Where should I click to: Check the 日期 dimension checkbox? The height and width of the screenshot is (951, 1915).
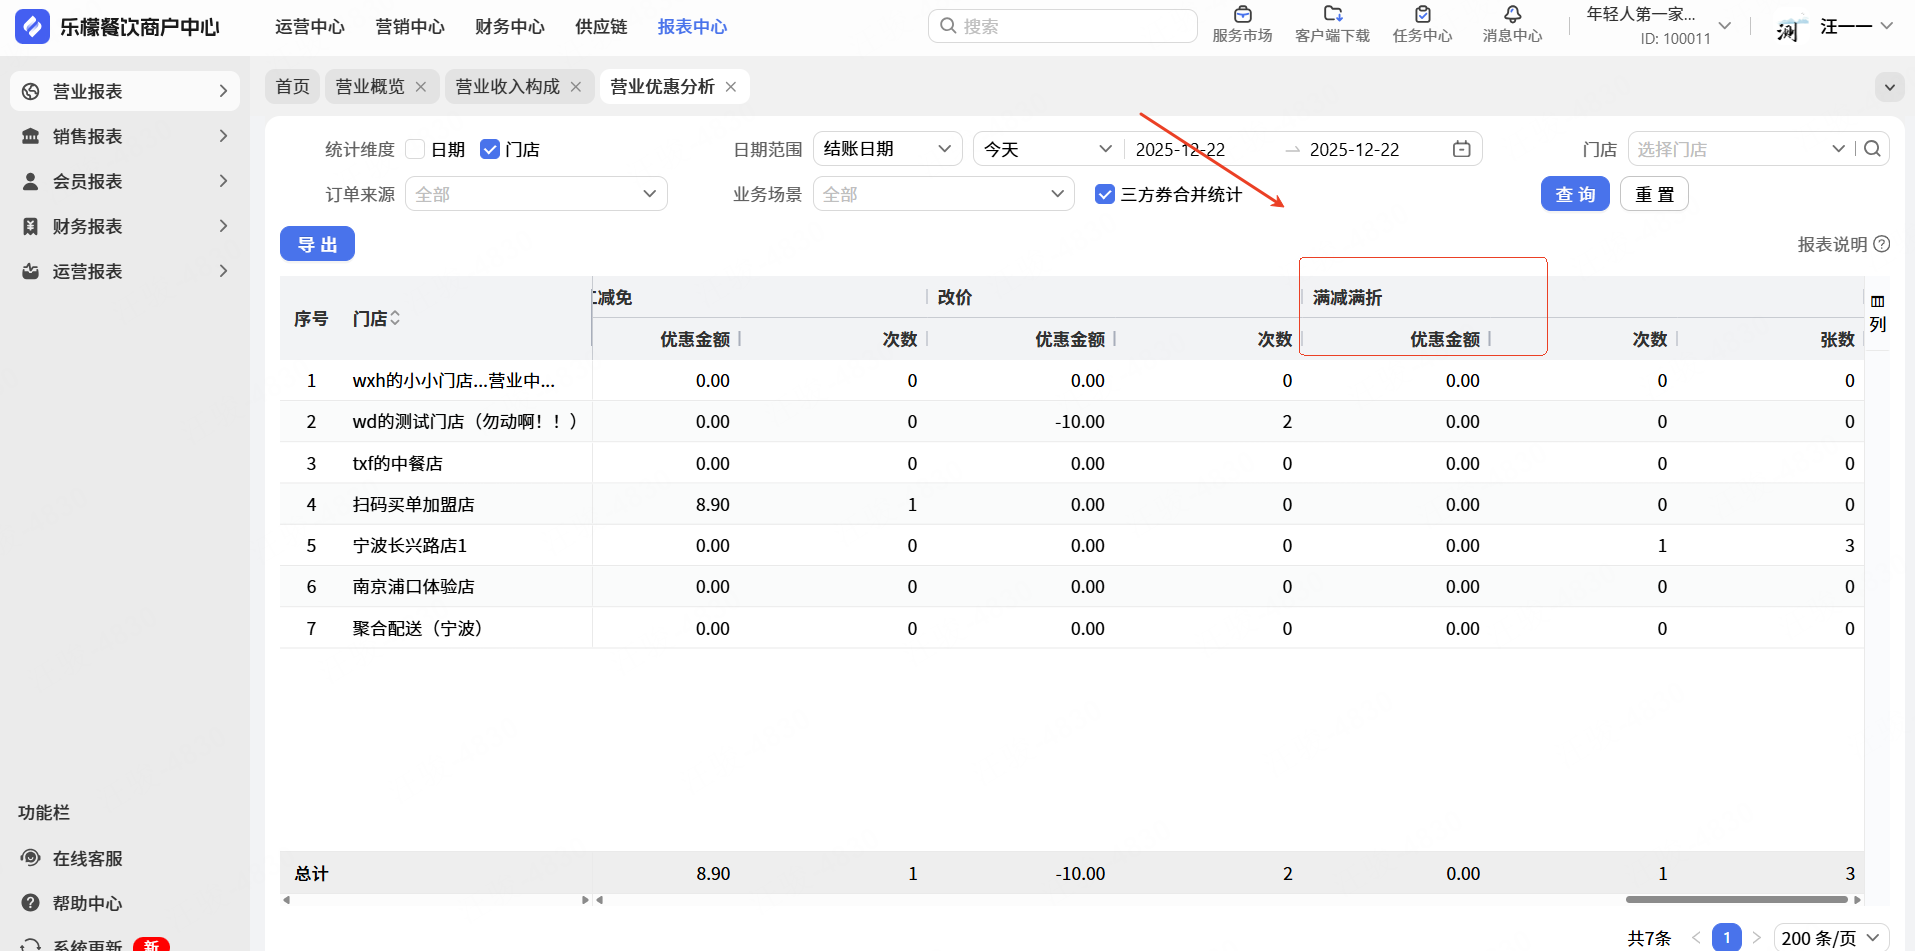416,150
